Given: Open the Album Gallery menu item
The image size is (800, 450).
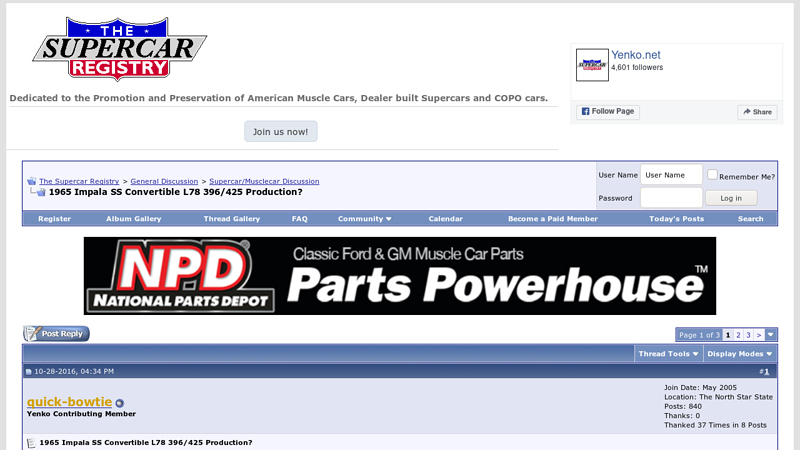Looking at the screenshot, I should click(x=134, y=218).
